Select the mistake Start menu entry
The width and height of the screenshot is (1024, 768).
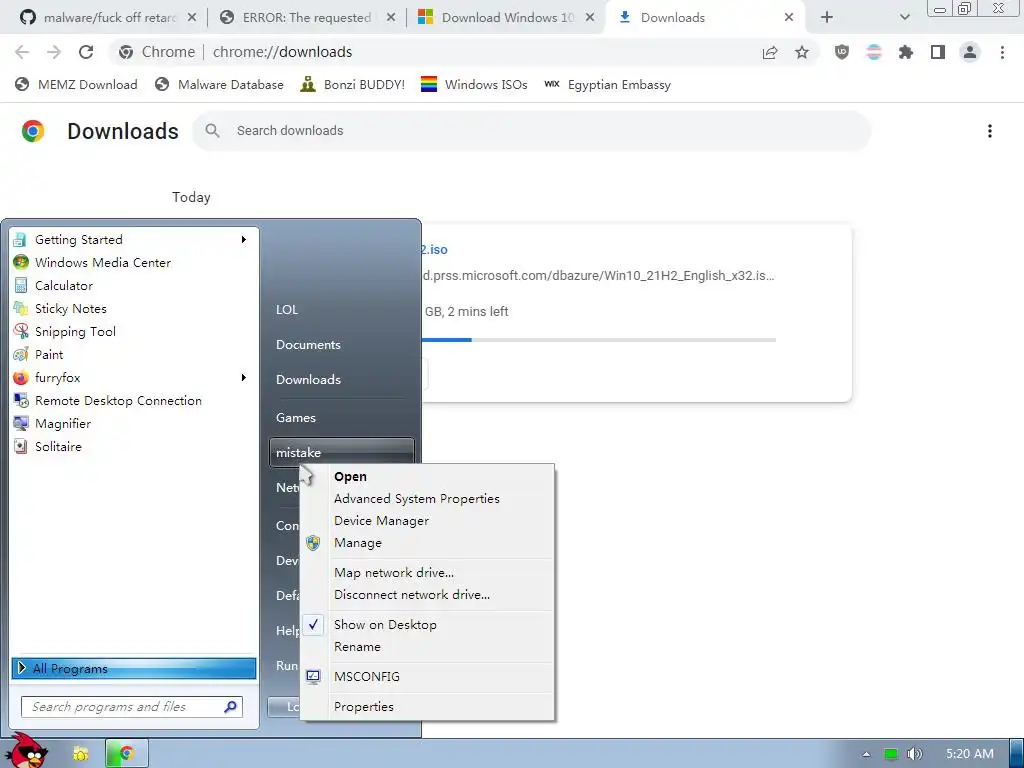(x=342, y=452)
